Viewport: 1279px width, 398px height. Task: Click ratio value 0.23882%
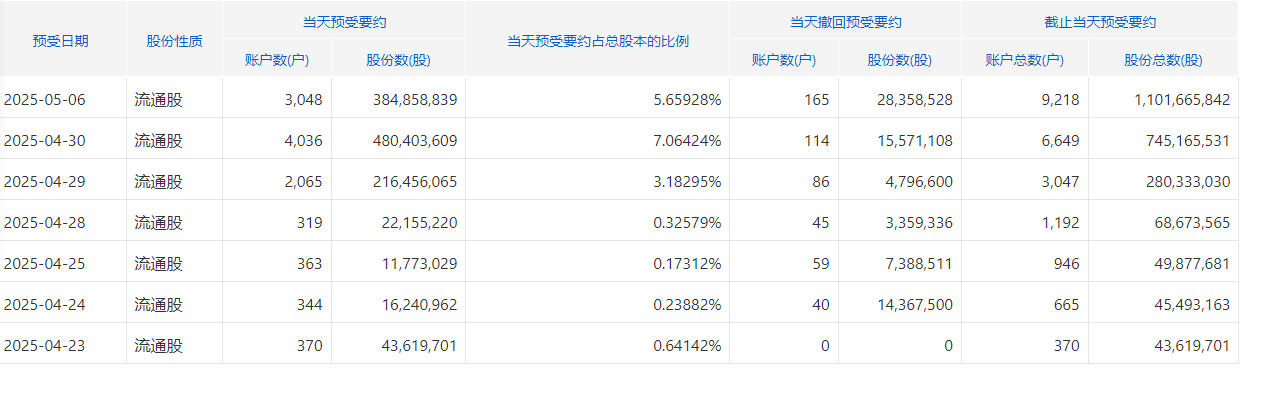pos(687,304)
